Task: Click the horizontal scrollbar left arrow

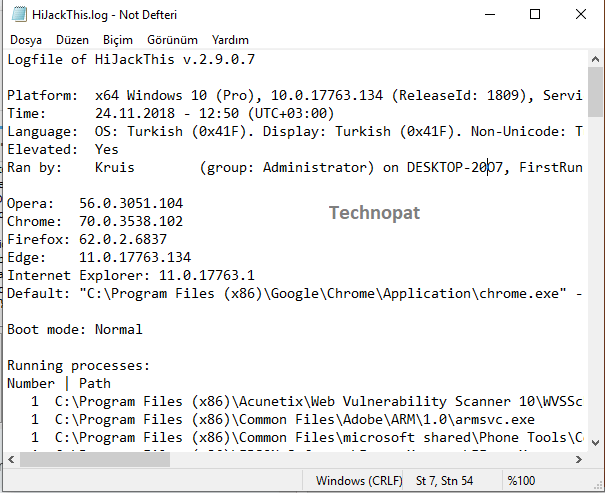Action: [9, 460]
